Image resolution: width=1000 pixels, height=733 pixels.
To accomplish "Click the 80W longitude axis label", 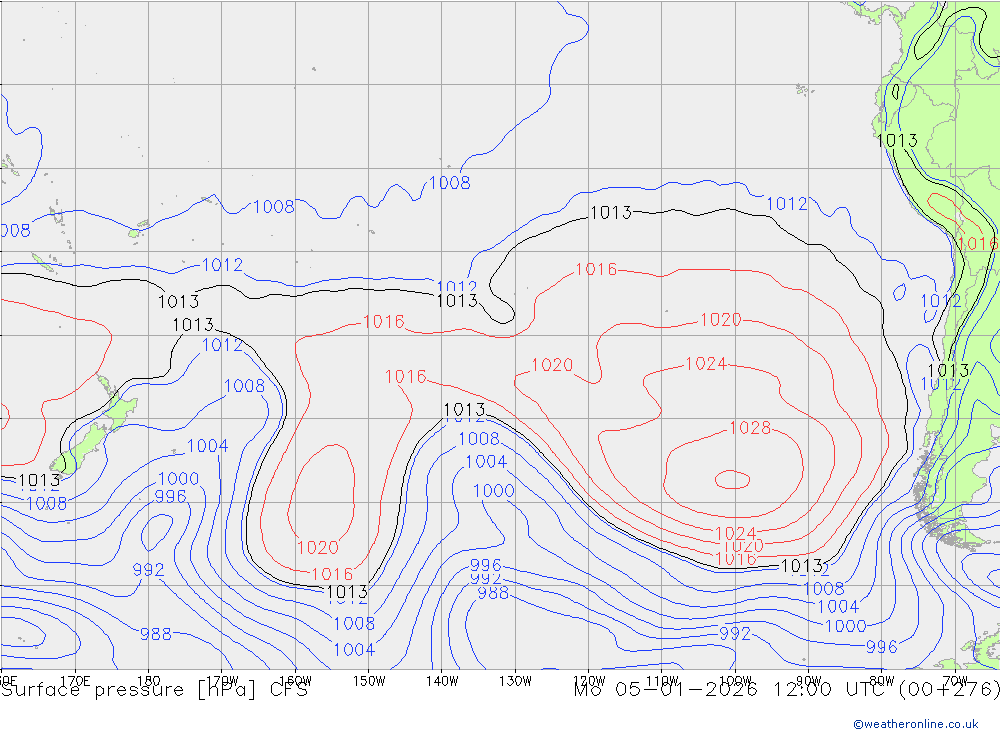I will tap(882, 681).
